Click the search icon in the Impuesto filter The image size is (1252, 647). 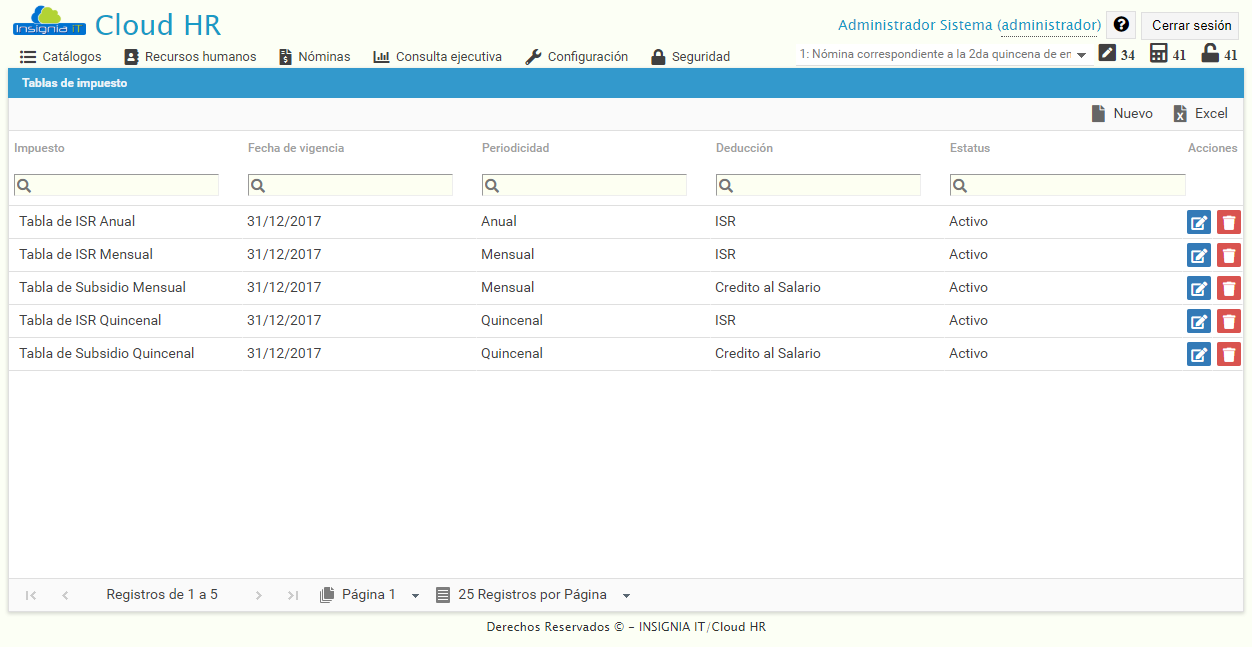tap(23, 184)
